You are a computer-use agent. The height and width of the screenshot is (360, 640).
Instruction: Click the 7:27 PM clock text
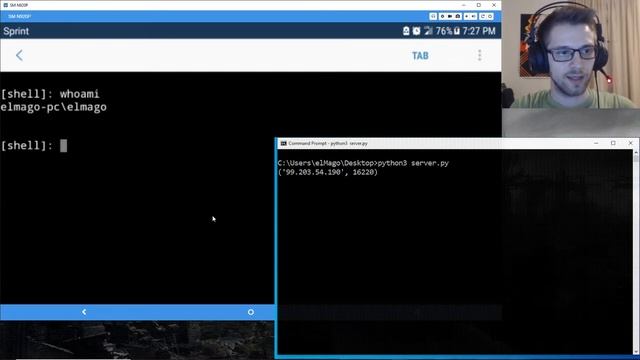click(x=479, y=31)
